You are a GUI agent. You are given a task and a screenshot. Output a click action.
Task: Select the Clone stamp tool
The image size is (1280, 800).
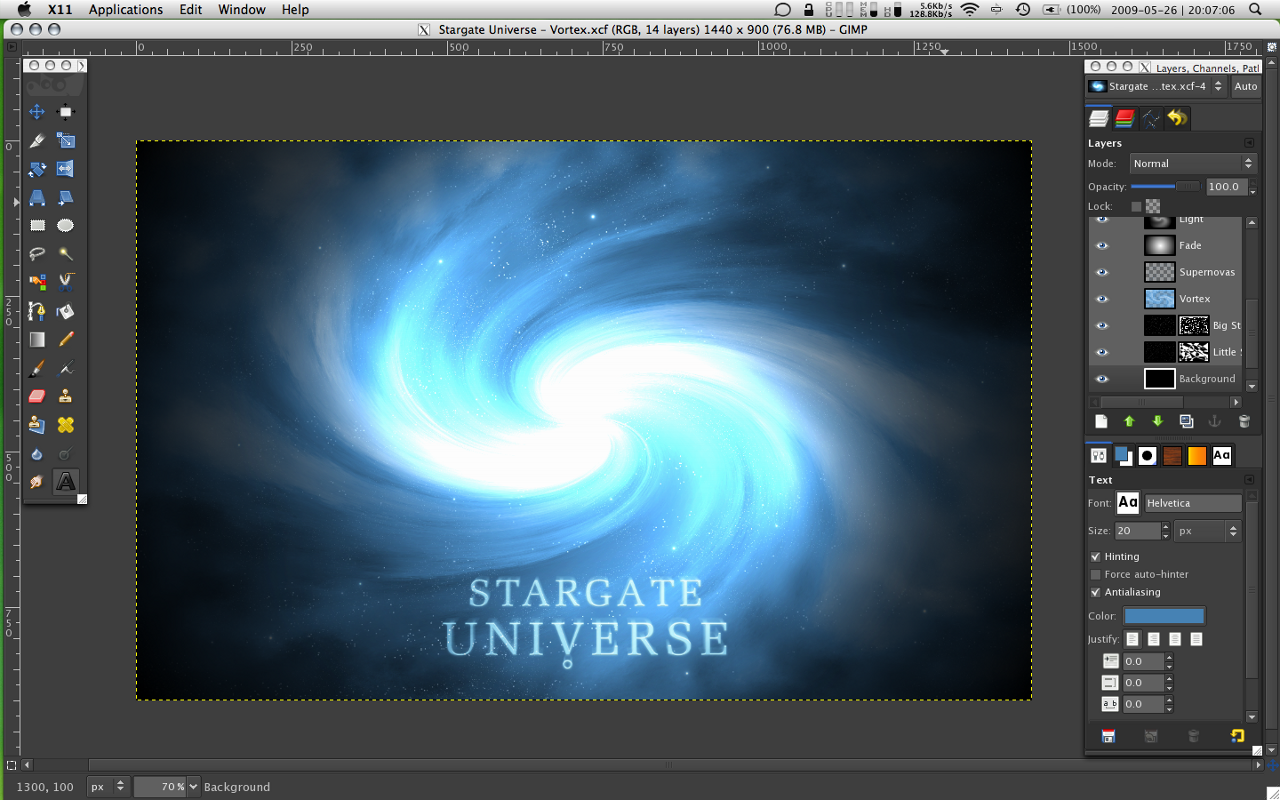[66, 397]
